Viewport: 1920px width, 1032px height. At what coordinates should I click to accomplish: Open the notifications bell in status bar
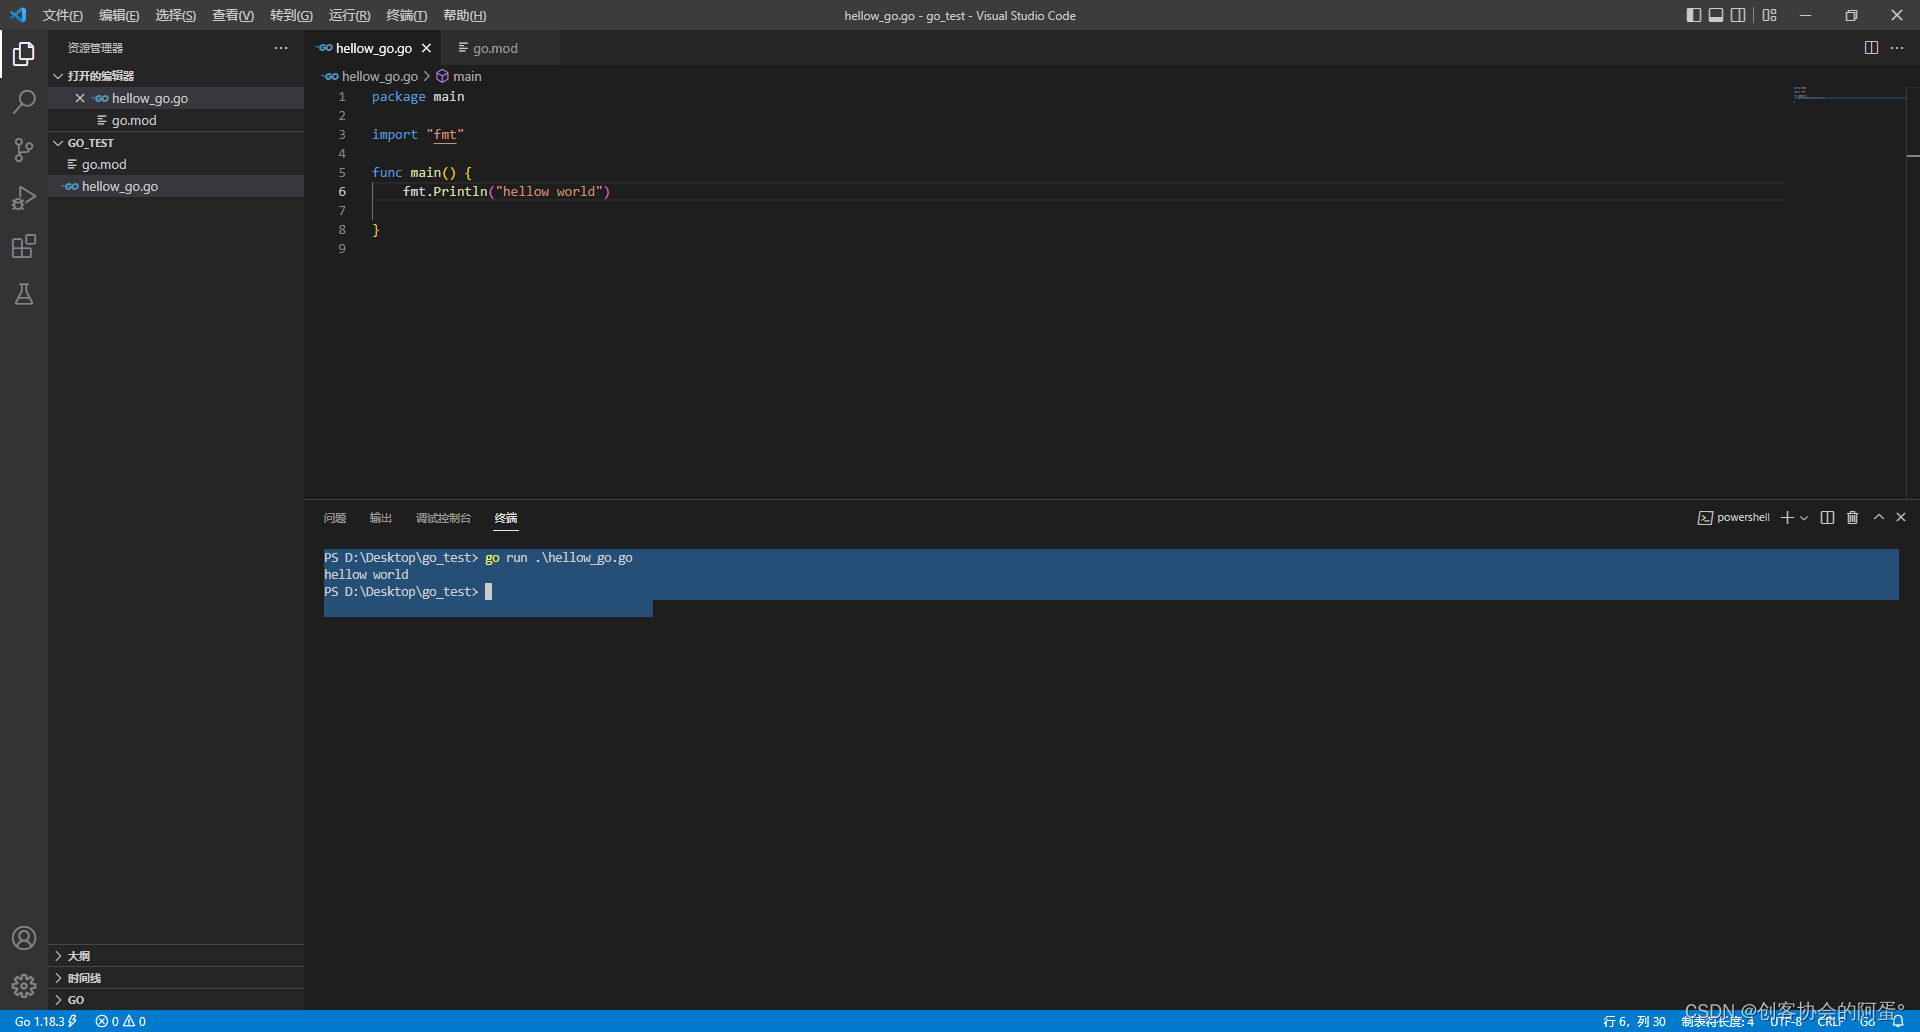pyautogui.click(x=1898, y=1021)
